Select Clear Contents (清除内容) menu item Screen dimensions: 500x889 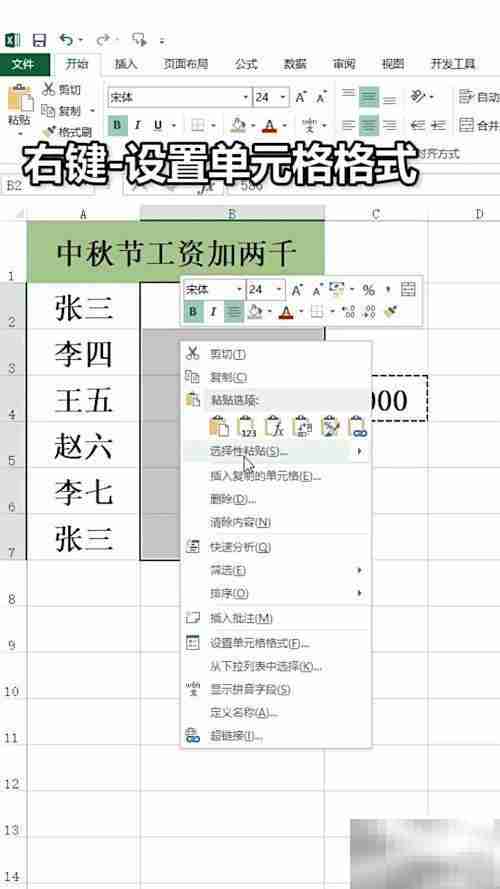[x=276, y=522]
